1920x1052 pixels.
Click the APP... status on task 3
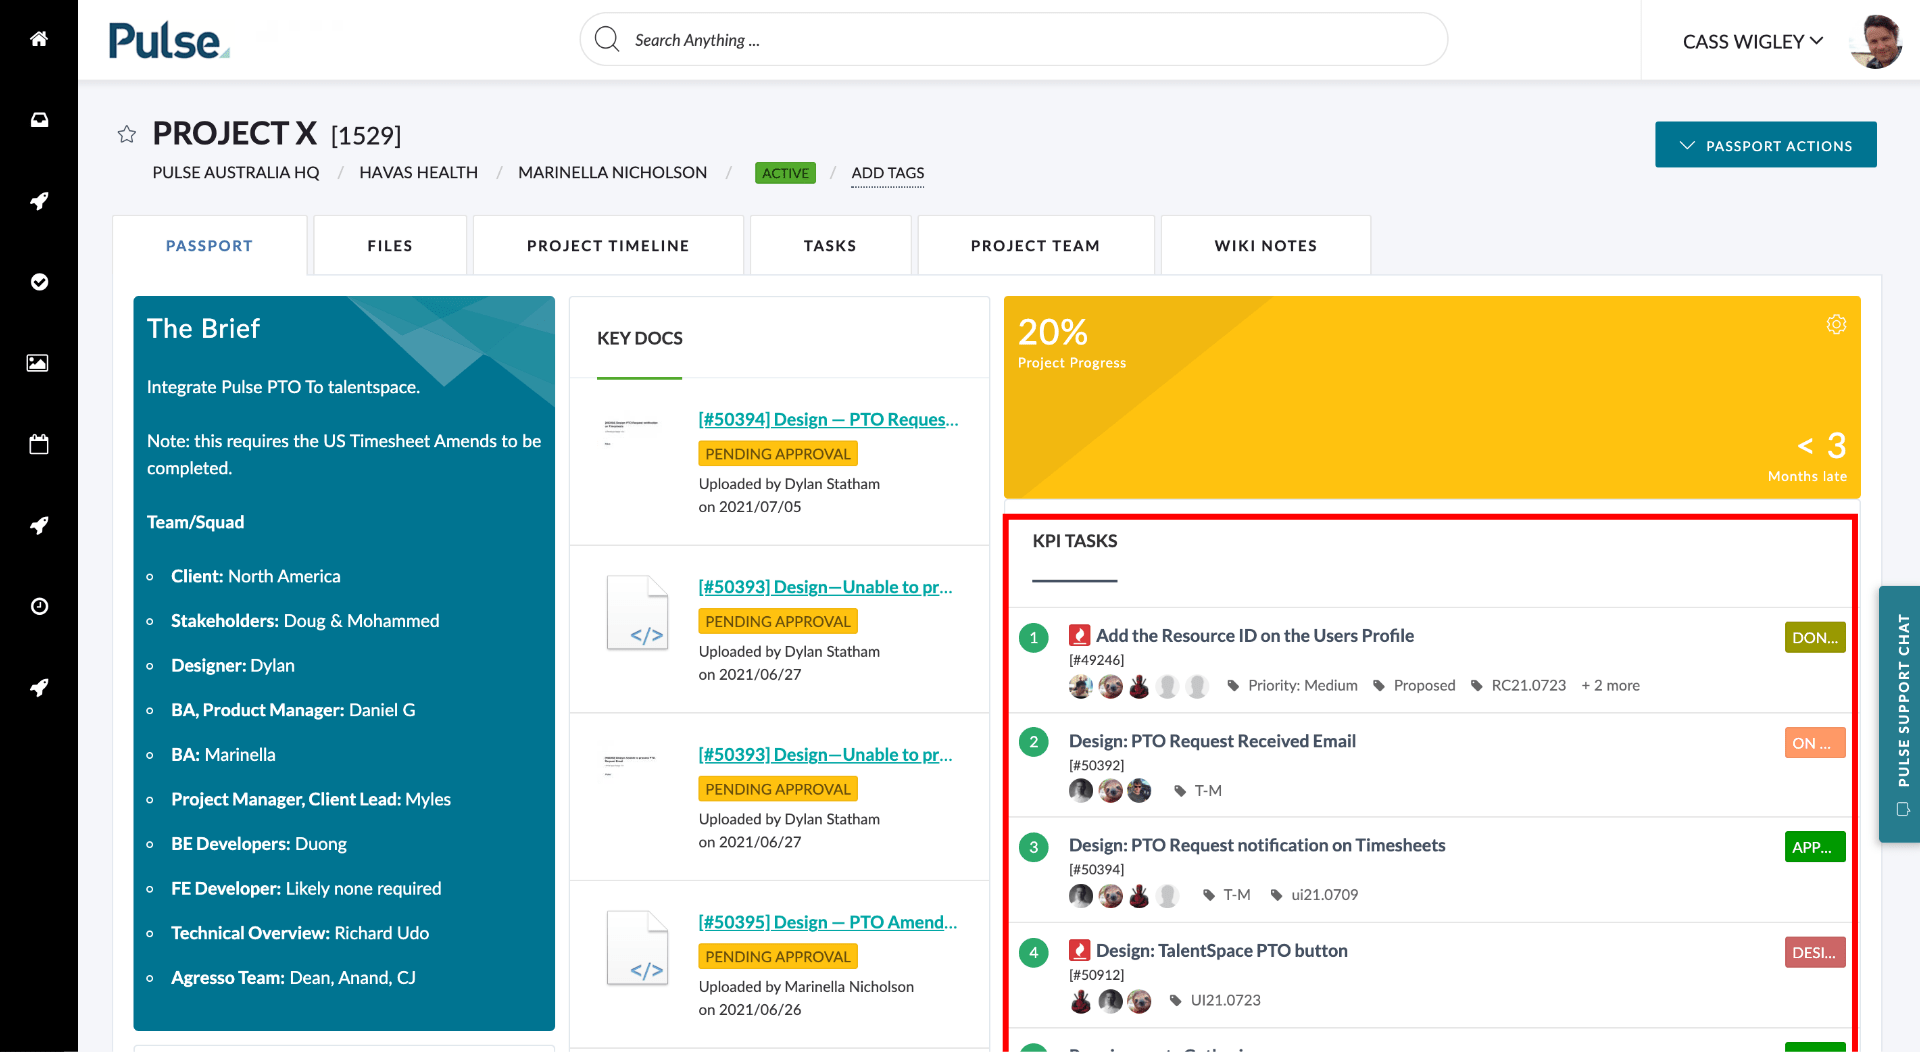pyautogui.click(x=1815, y=847)
